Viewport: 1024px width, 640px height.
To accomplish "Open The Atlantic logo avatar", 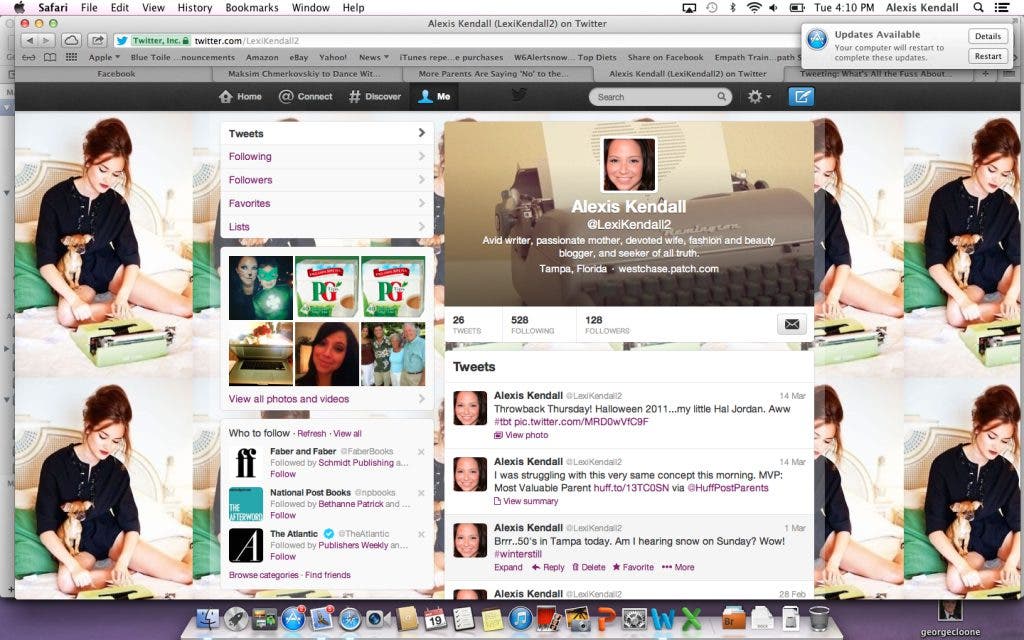I will [x=246, y=545].
